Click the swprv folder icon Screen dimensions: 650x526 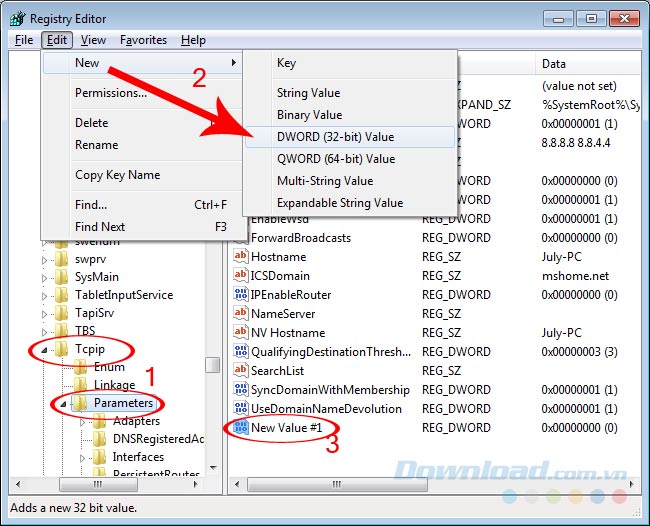62,259
